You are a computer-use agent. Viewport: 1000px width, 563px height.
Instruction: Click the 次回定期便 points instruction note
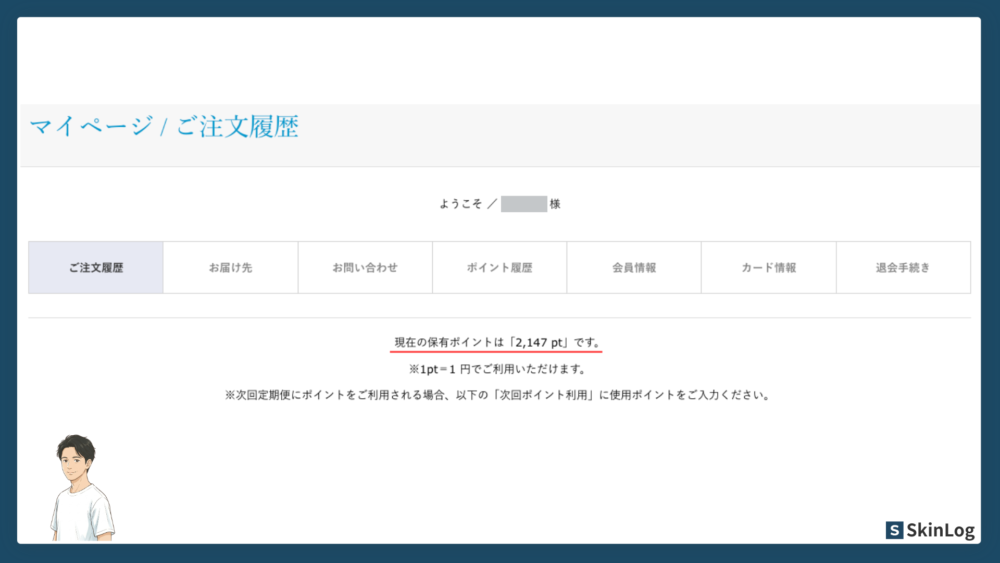pyautogui.click(x=498, y=395)
